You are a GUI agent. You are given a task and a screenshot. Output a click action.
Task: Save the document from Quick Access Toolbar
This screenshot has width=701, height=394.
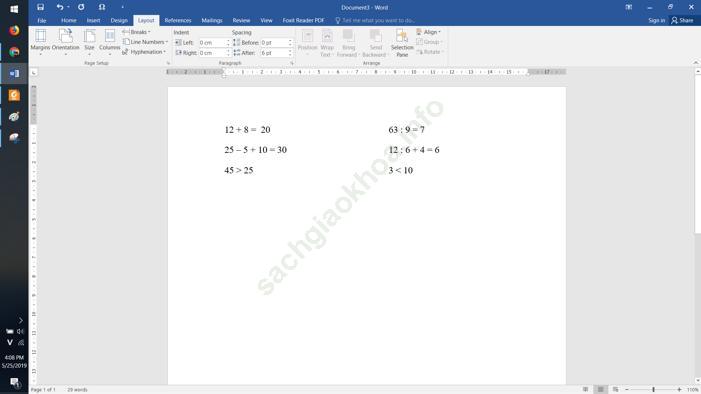pos(40,7)
